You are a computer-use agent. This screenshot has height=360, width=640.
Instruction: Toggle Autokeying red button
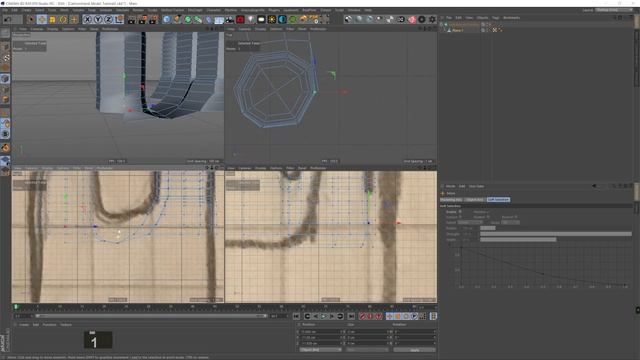tap(370, 316)
